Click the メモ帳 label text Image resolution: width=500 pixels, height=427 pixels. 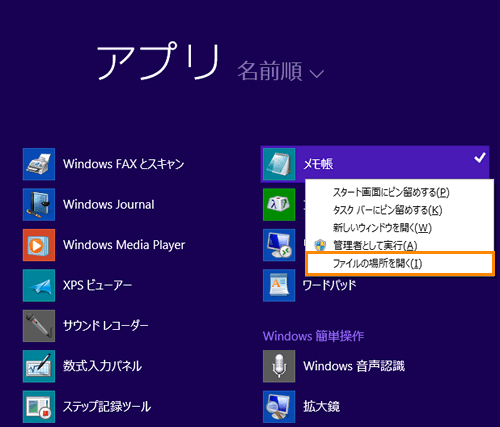tap(318, 164)
